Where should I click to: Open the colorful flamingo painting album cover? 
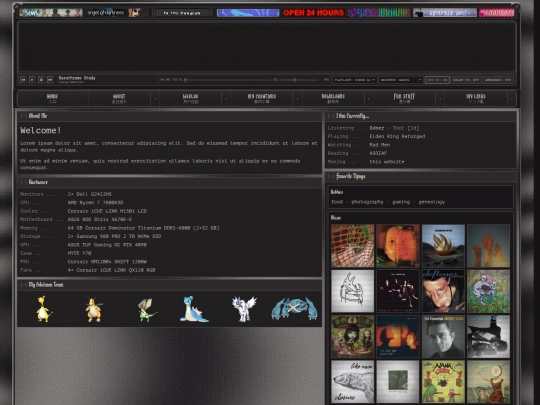click(x=488, y=291)
